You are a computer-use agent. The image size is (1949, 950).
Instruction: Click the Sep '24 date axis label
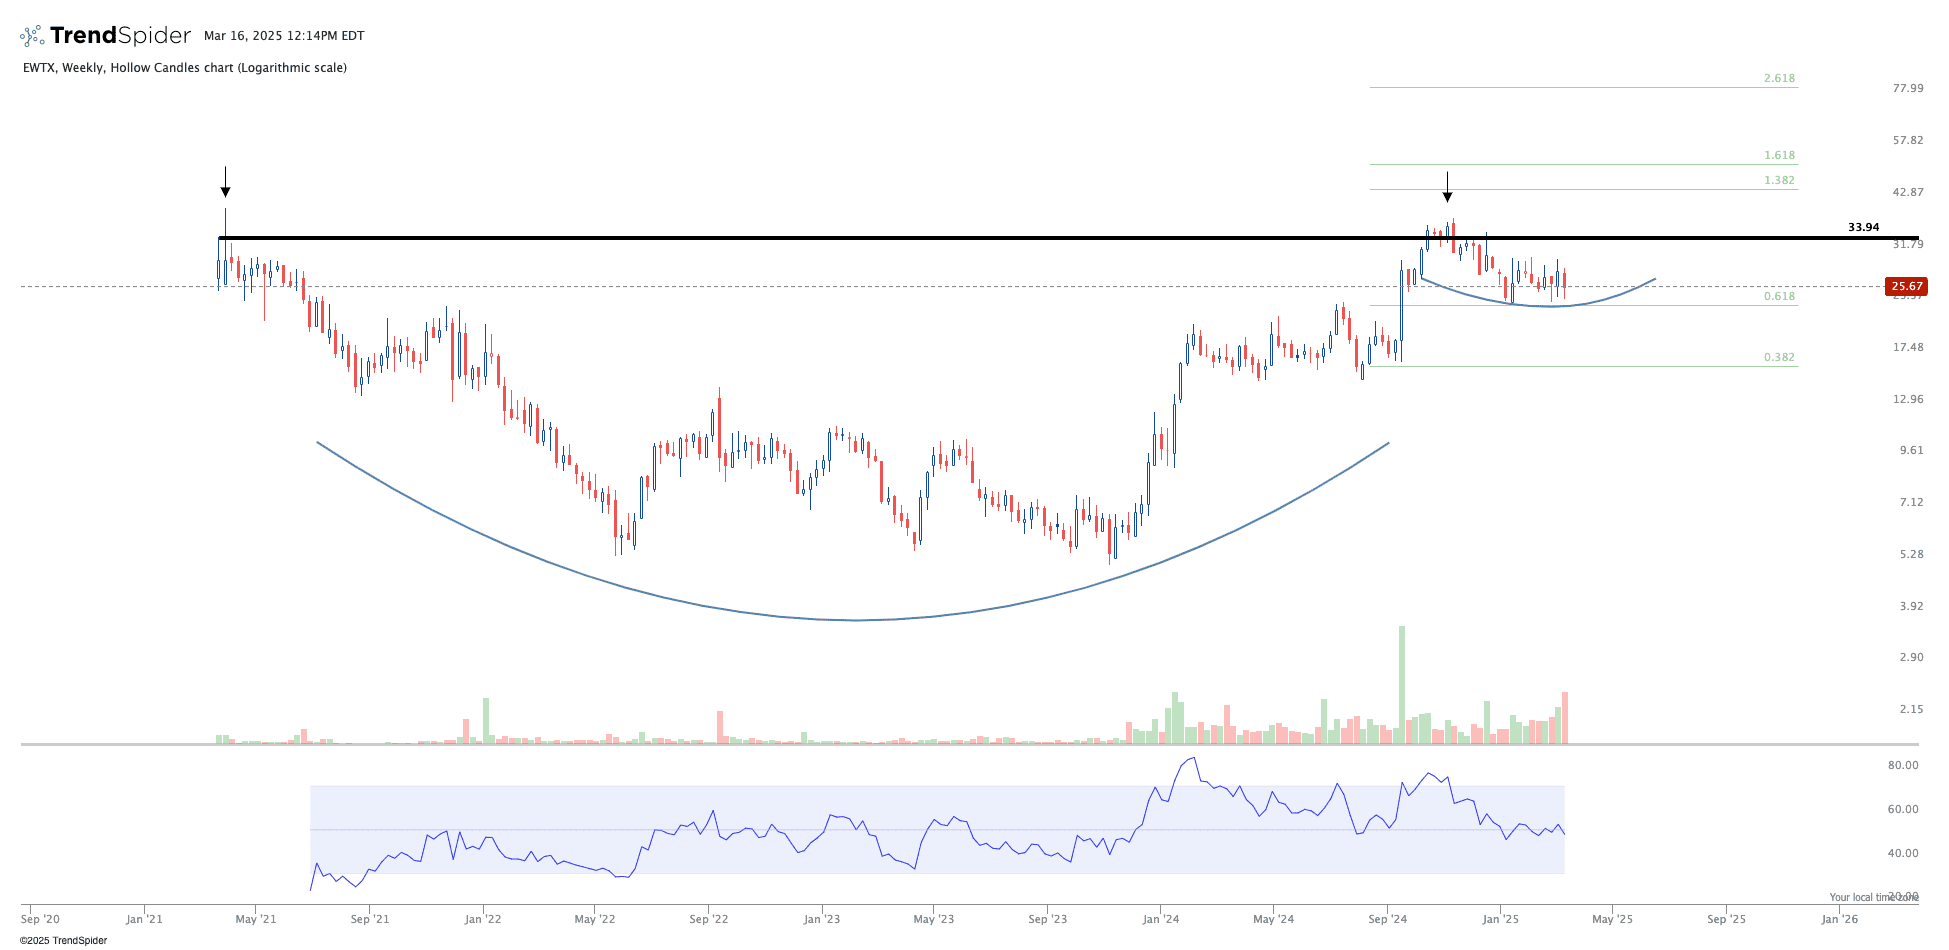point(1387,919)
